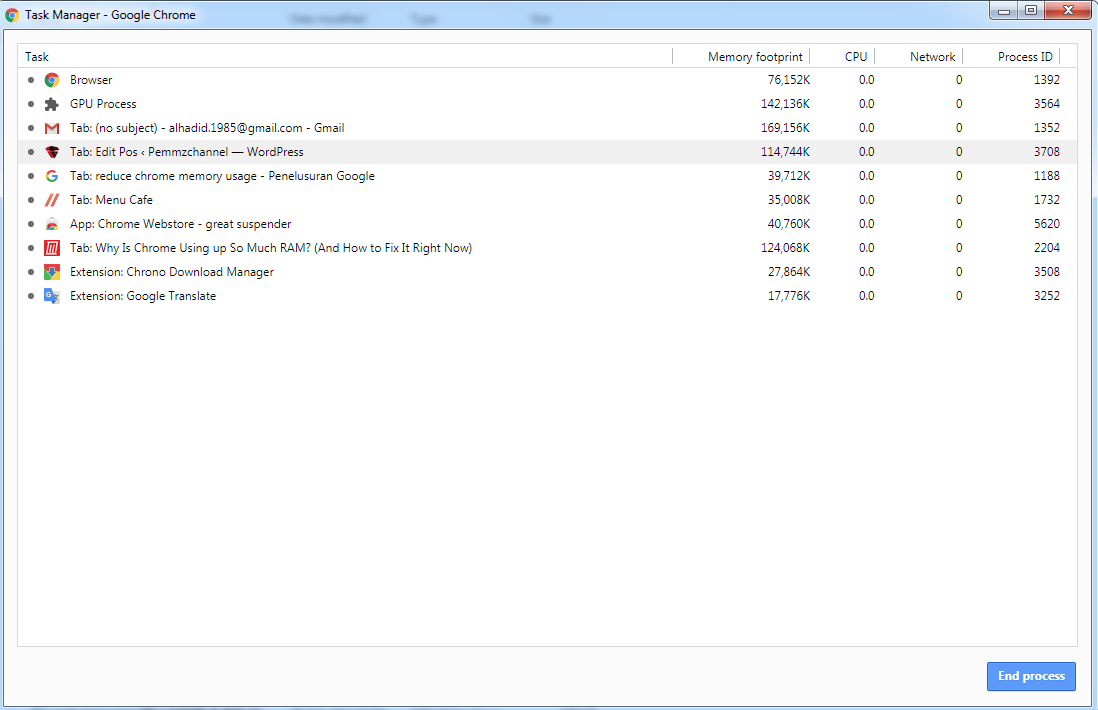
Task: Click the Chrome Webstore app icon
Action: coord(52,224)
